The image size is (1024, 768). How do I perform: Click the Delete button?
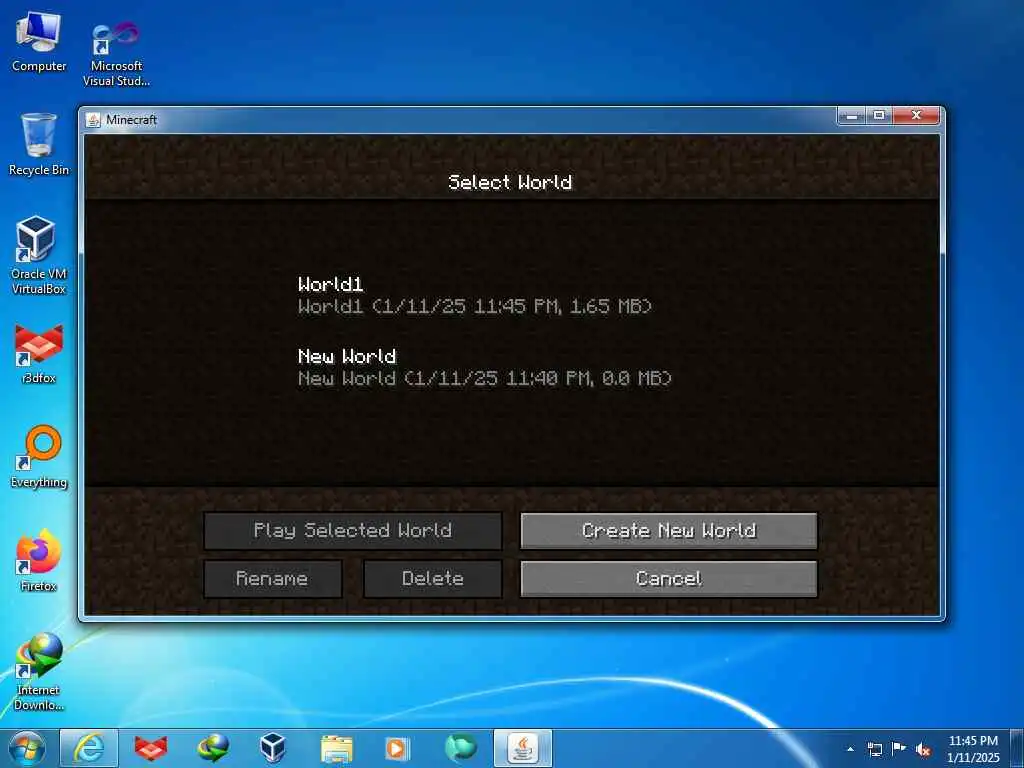coord(432,579)
